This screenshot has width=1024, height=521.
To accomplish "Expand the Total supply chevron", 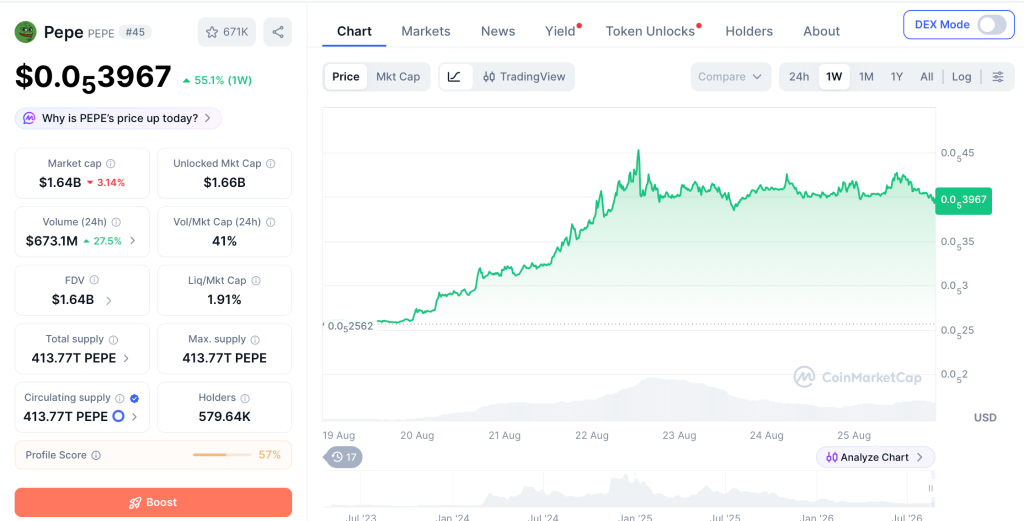I will tap(126, 358).
